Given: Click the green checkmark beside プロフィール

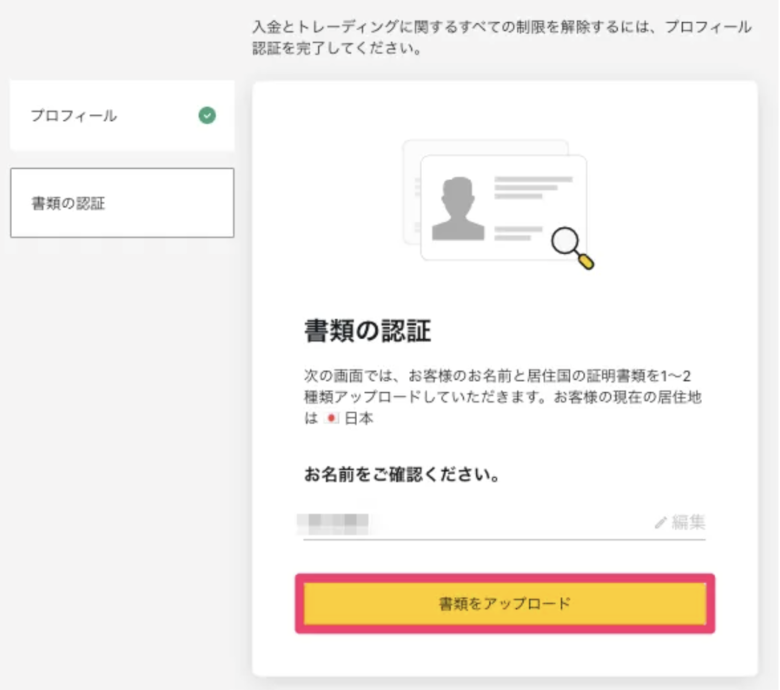Looking at the screenshot, I should coord(207,115).
